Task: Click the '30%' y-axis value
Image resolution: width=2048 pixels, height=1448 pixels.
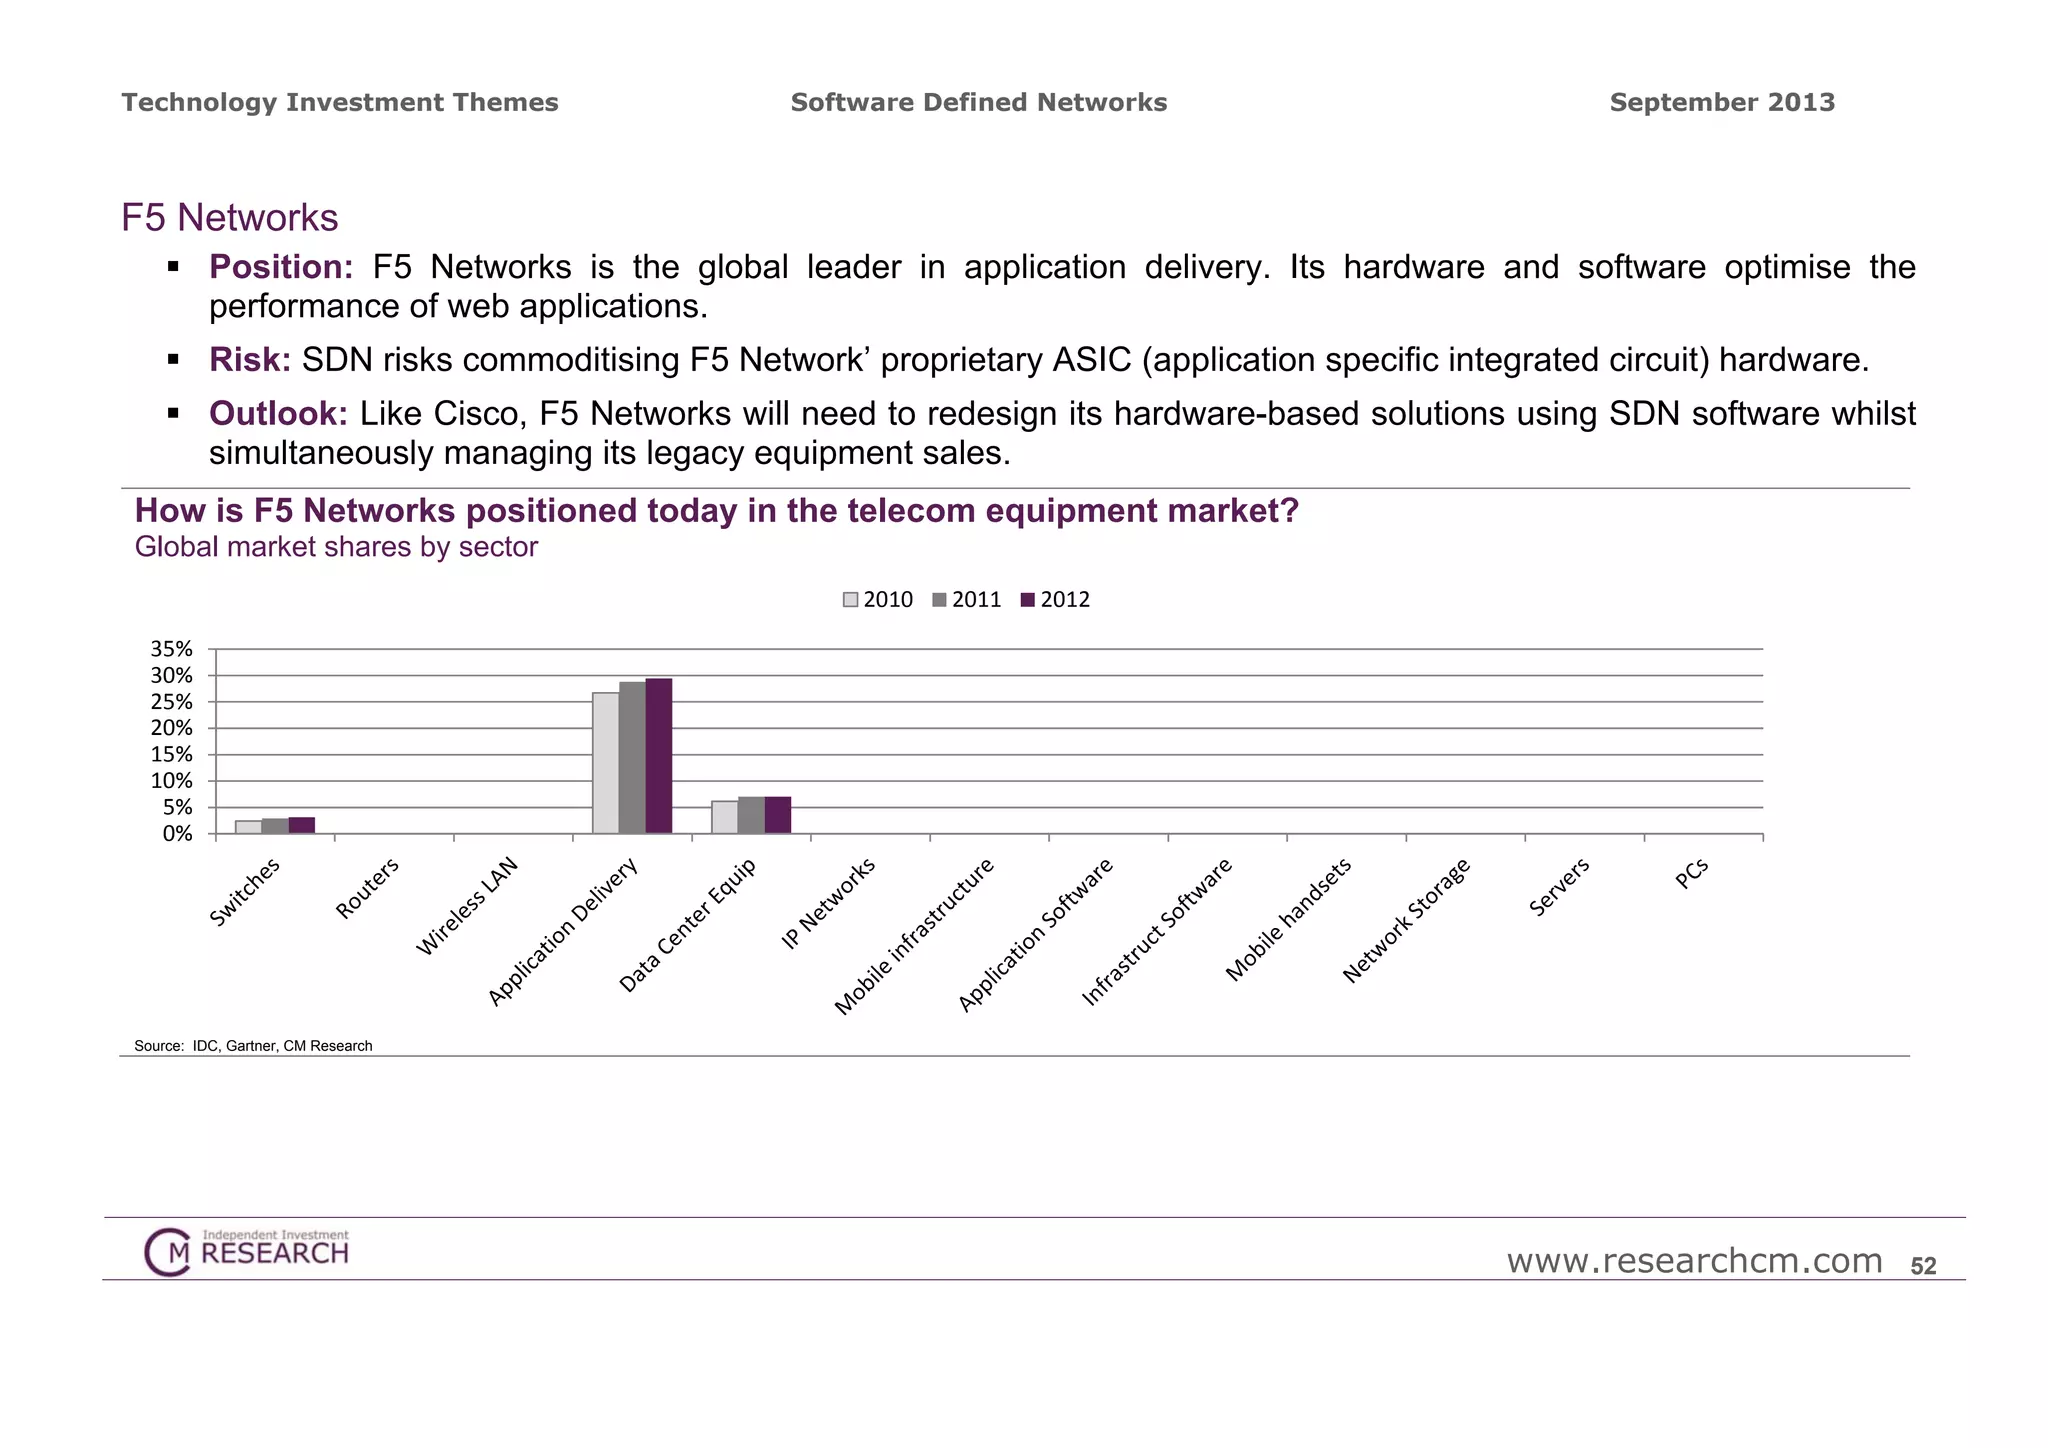Action: pos(171,675)
